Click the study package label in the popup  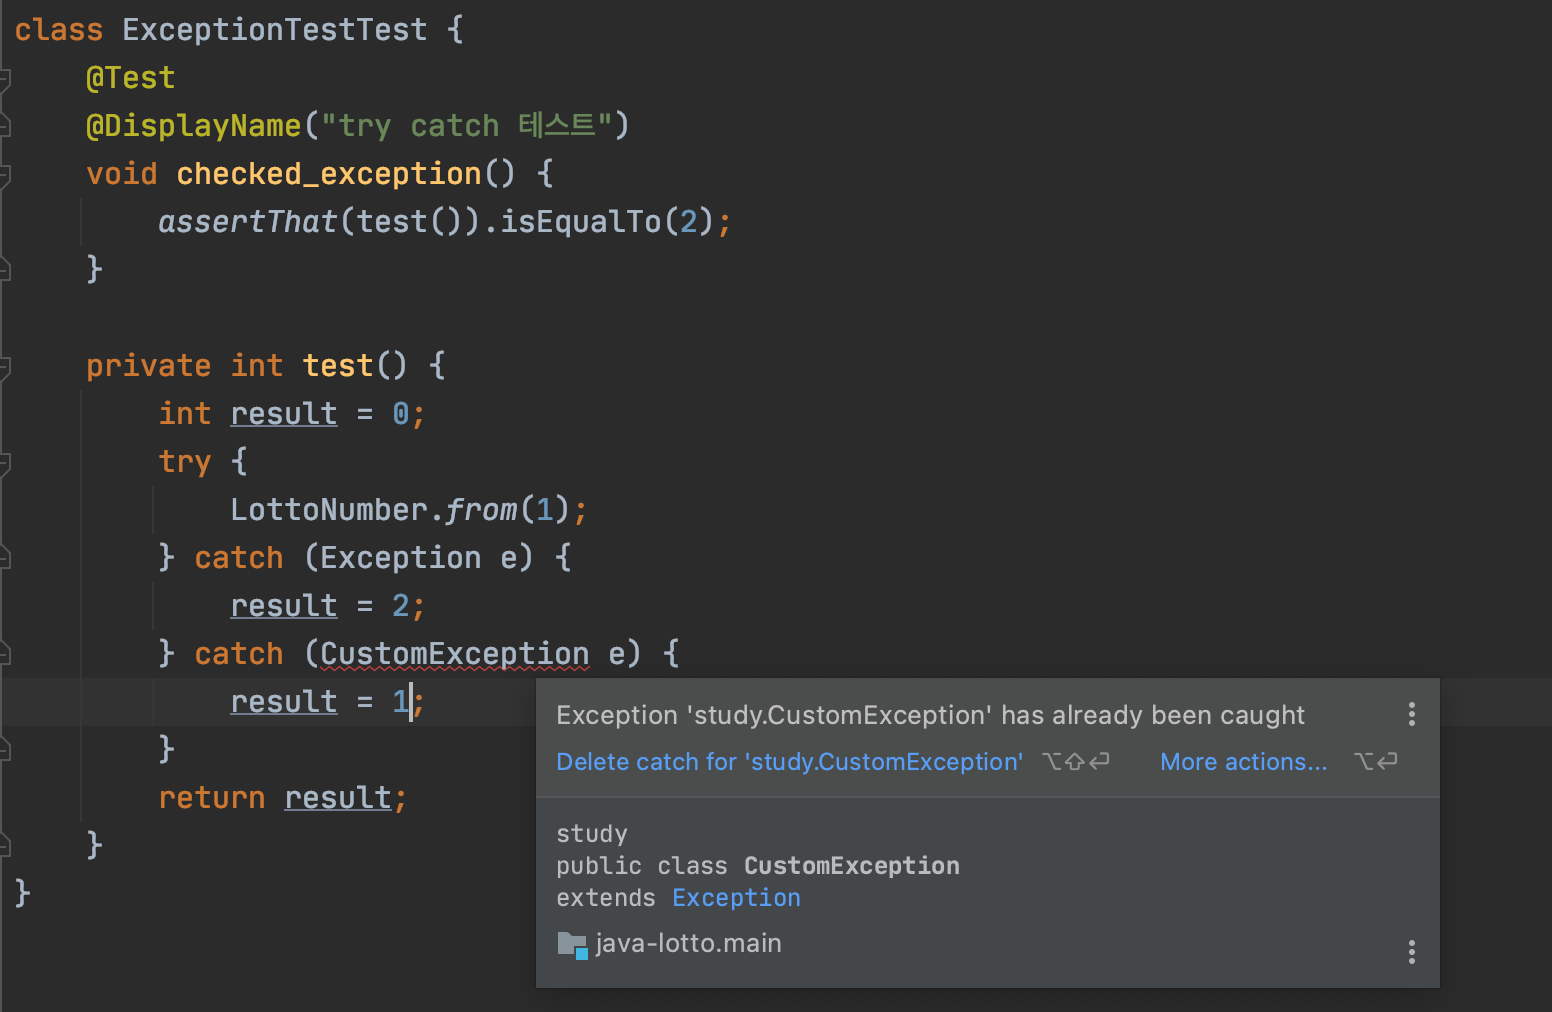(592, 833)
